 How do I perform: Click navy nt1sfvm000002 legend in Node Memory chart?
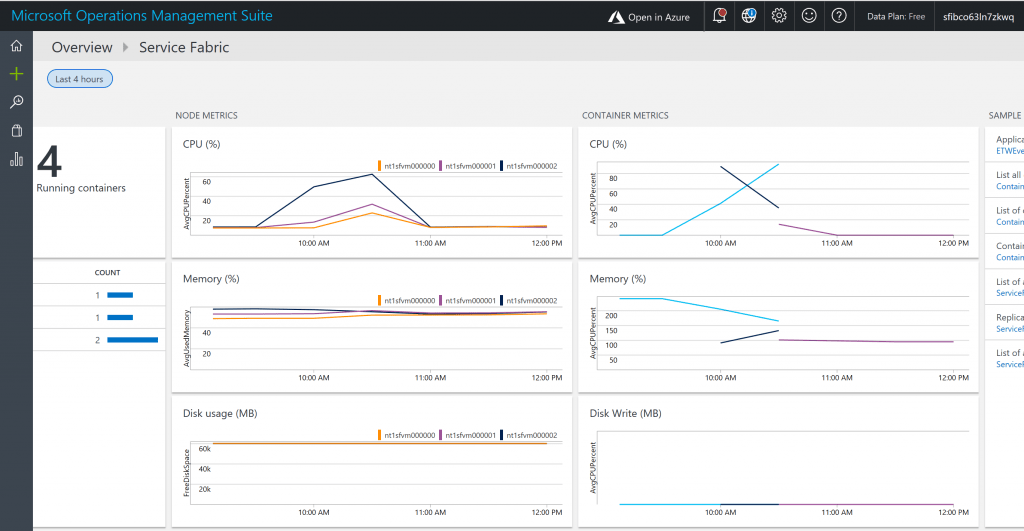(x=531, y=300)
